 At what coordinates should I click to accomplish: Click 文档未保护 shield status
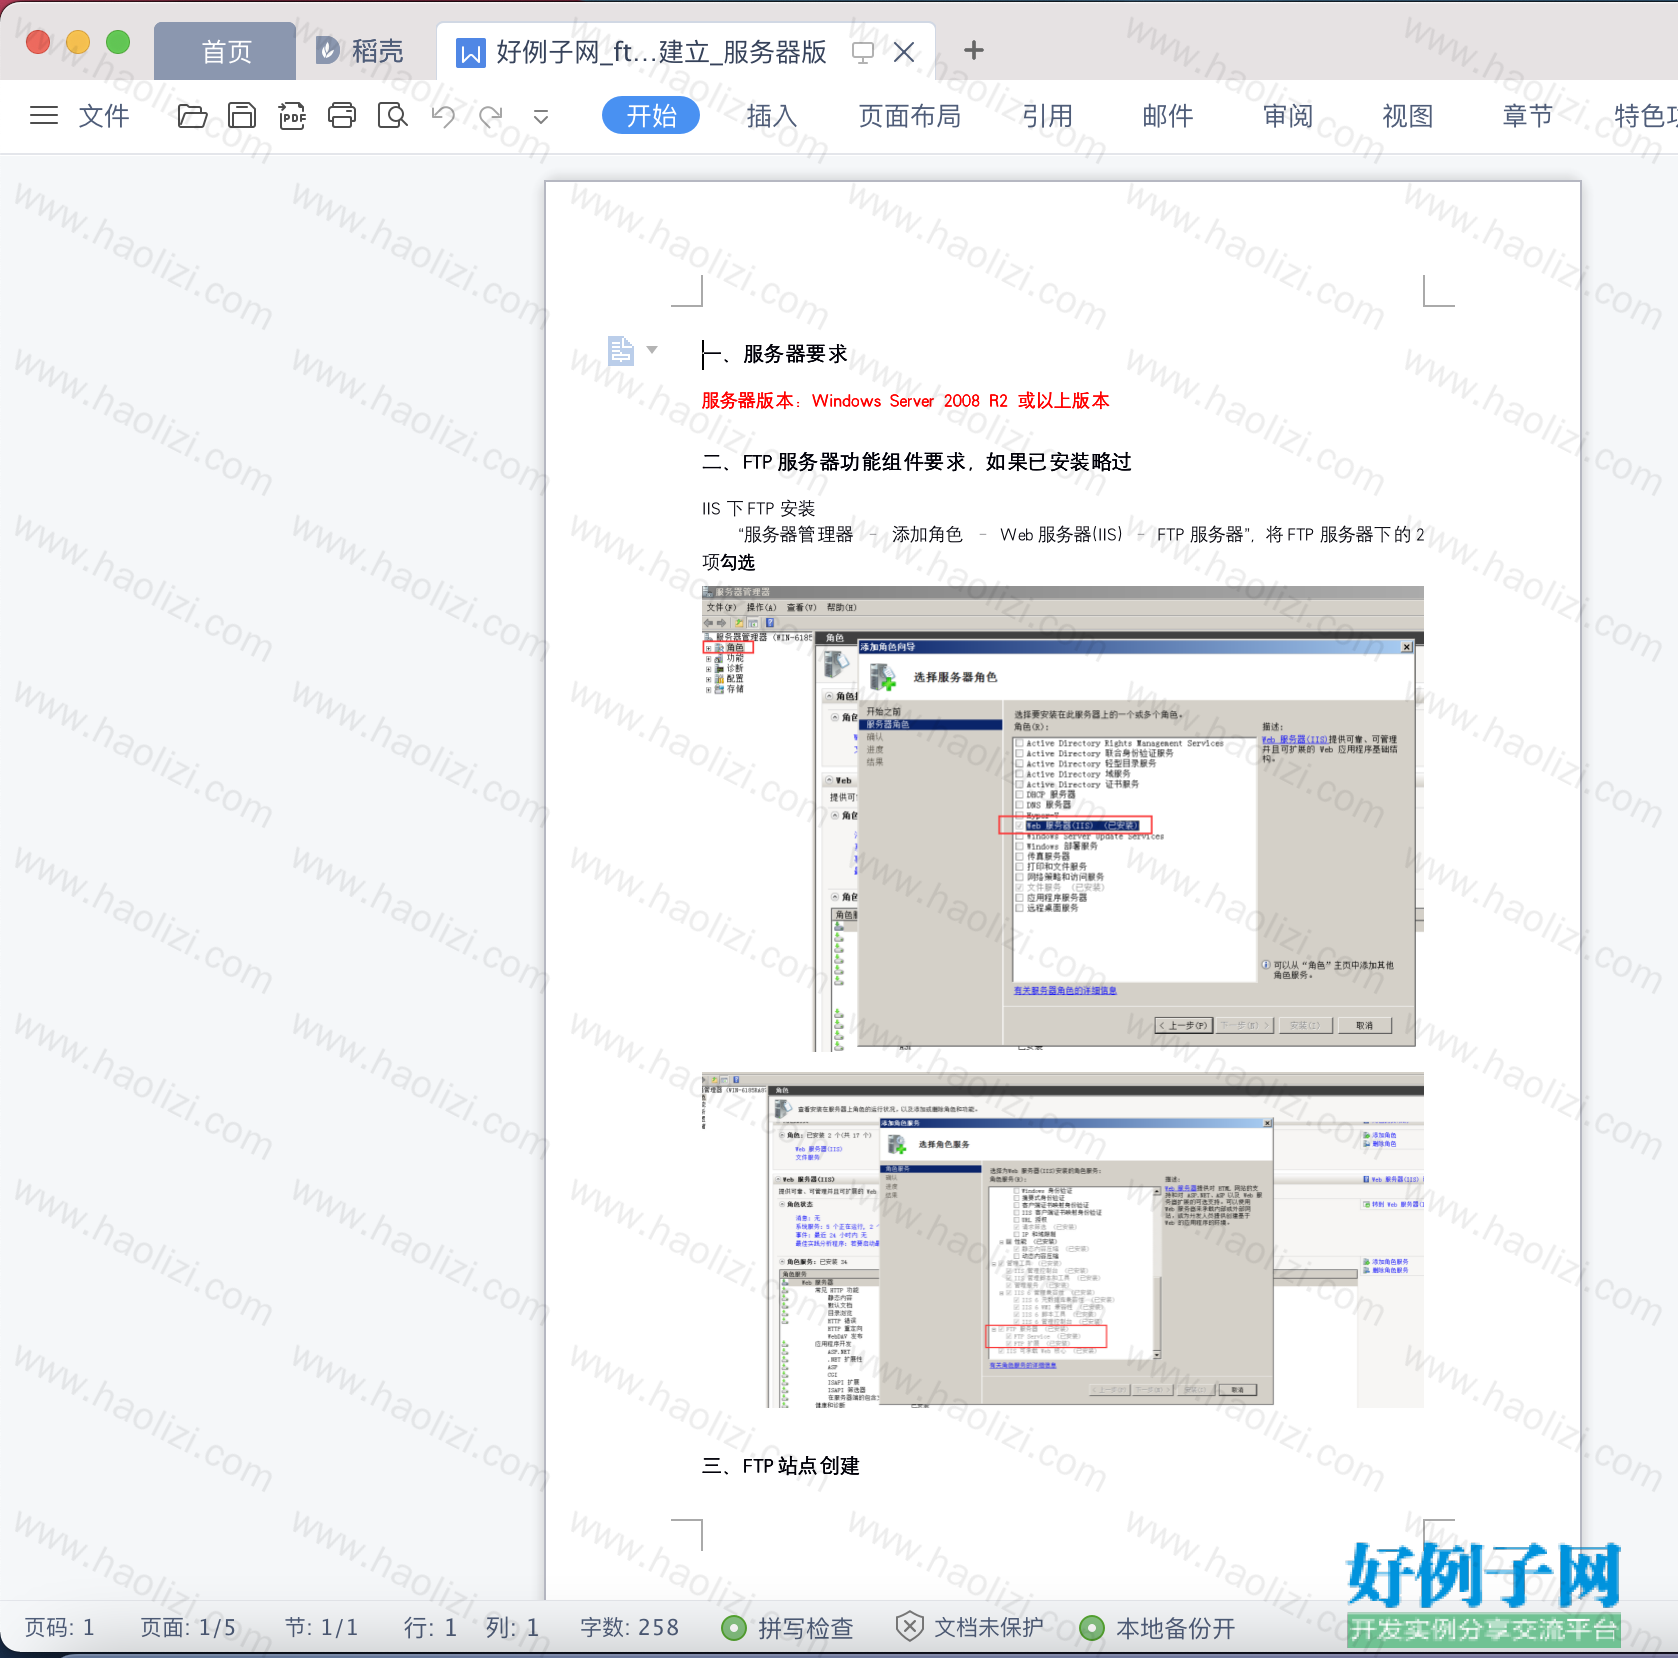969,1628
